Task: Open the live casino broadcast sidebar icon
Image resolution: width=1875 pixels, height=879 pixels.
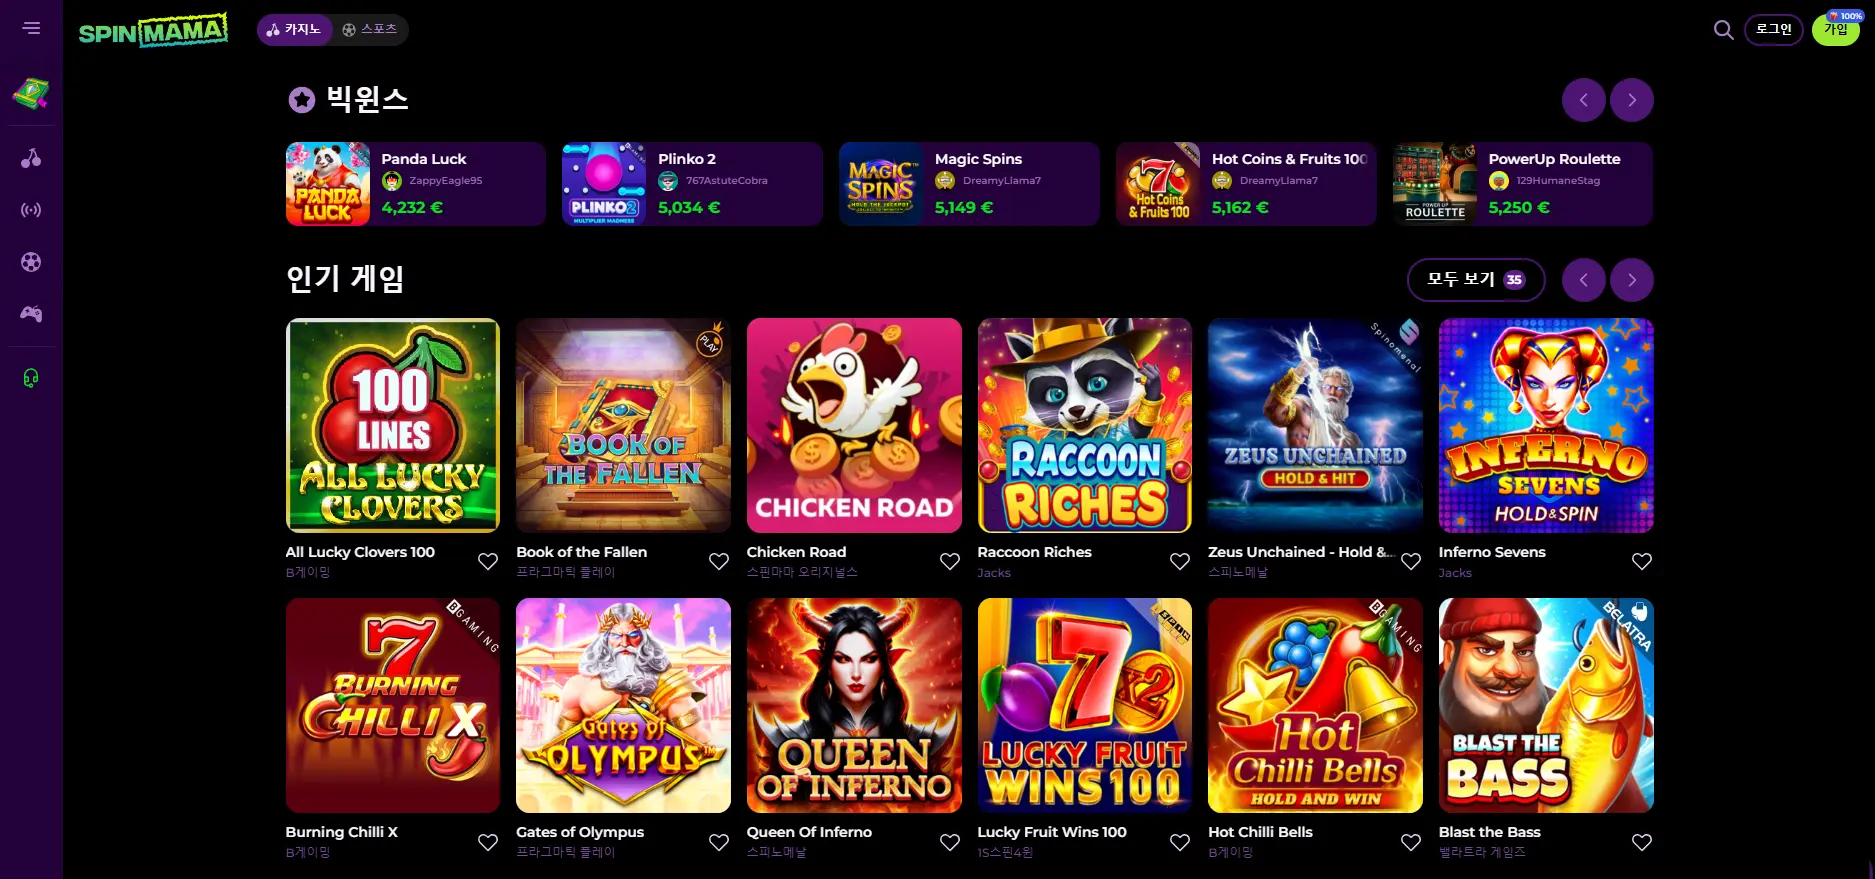Action: pyautogui.click(x=31, y=210)
